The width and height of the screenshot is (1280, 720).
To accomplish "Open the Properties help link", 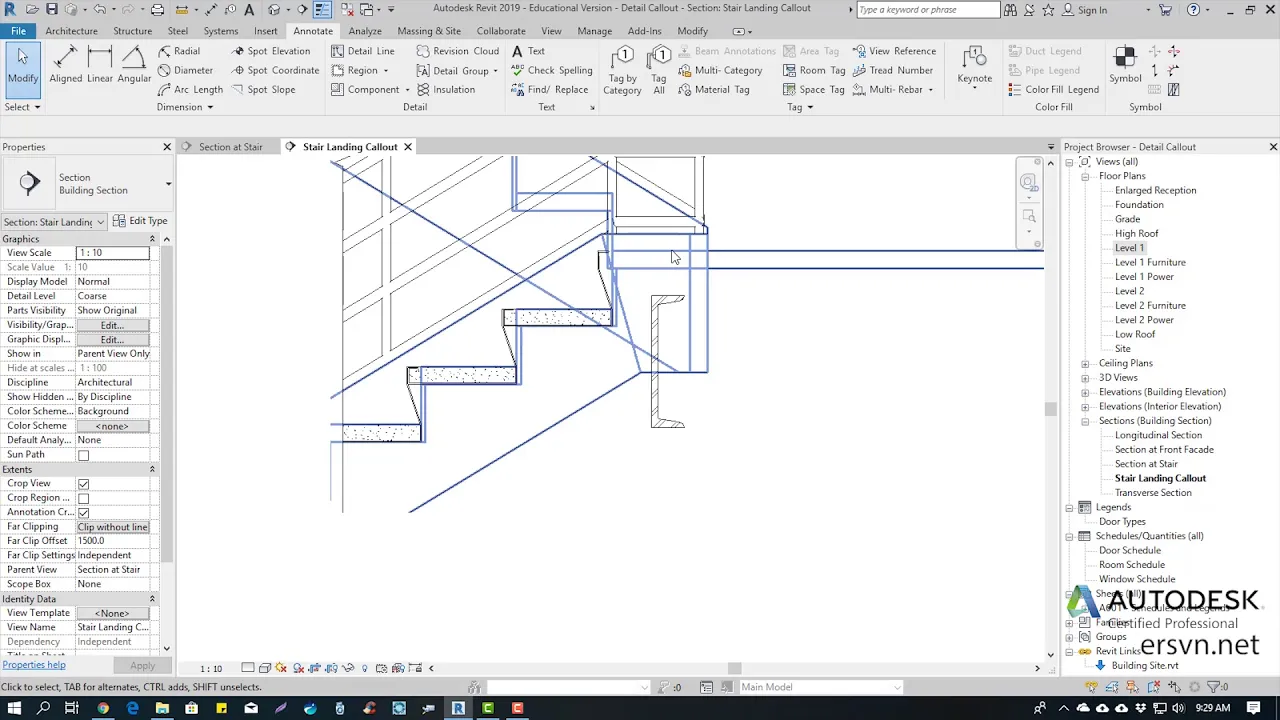I will tap(34, 665).
